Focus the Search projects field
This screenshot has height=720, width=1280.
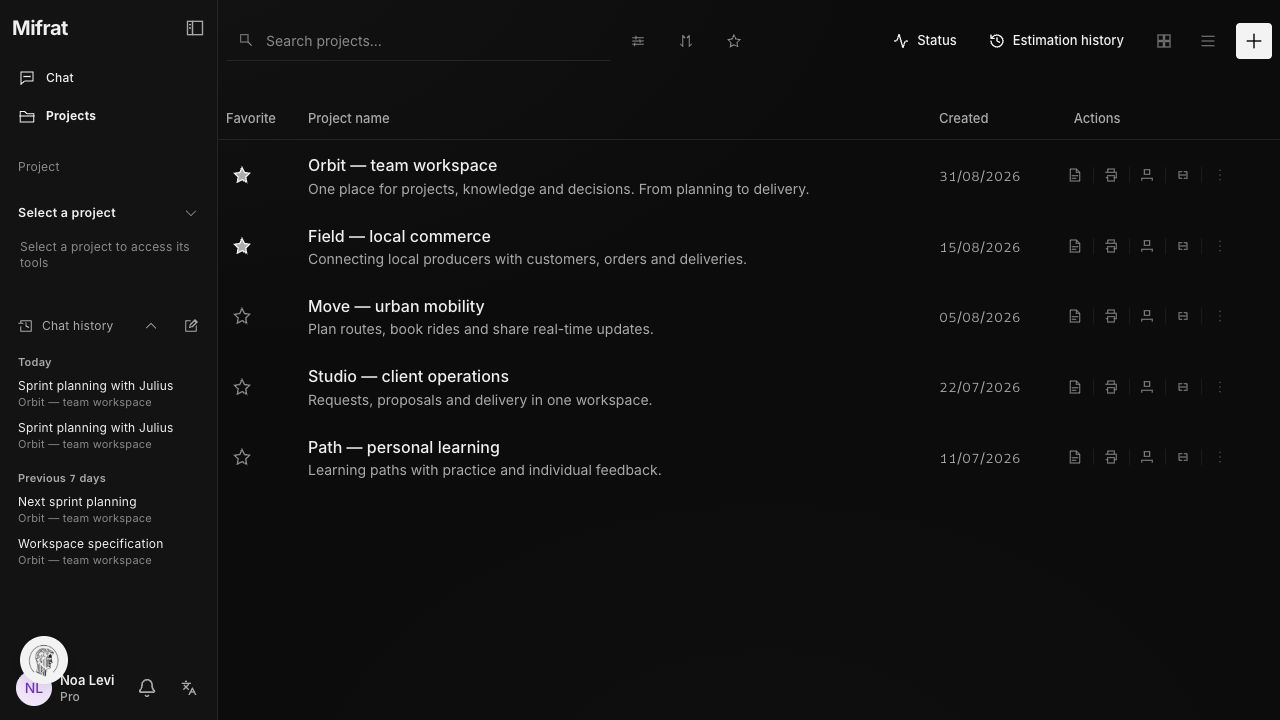coord(418,41)
